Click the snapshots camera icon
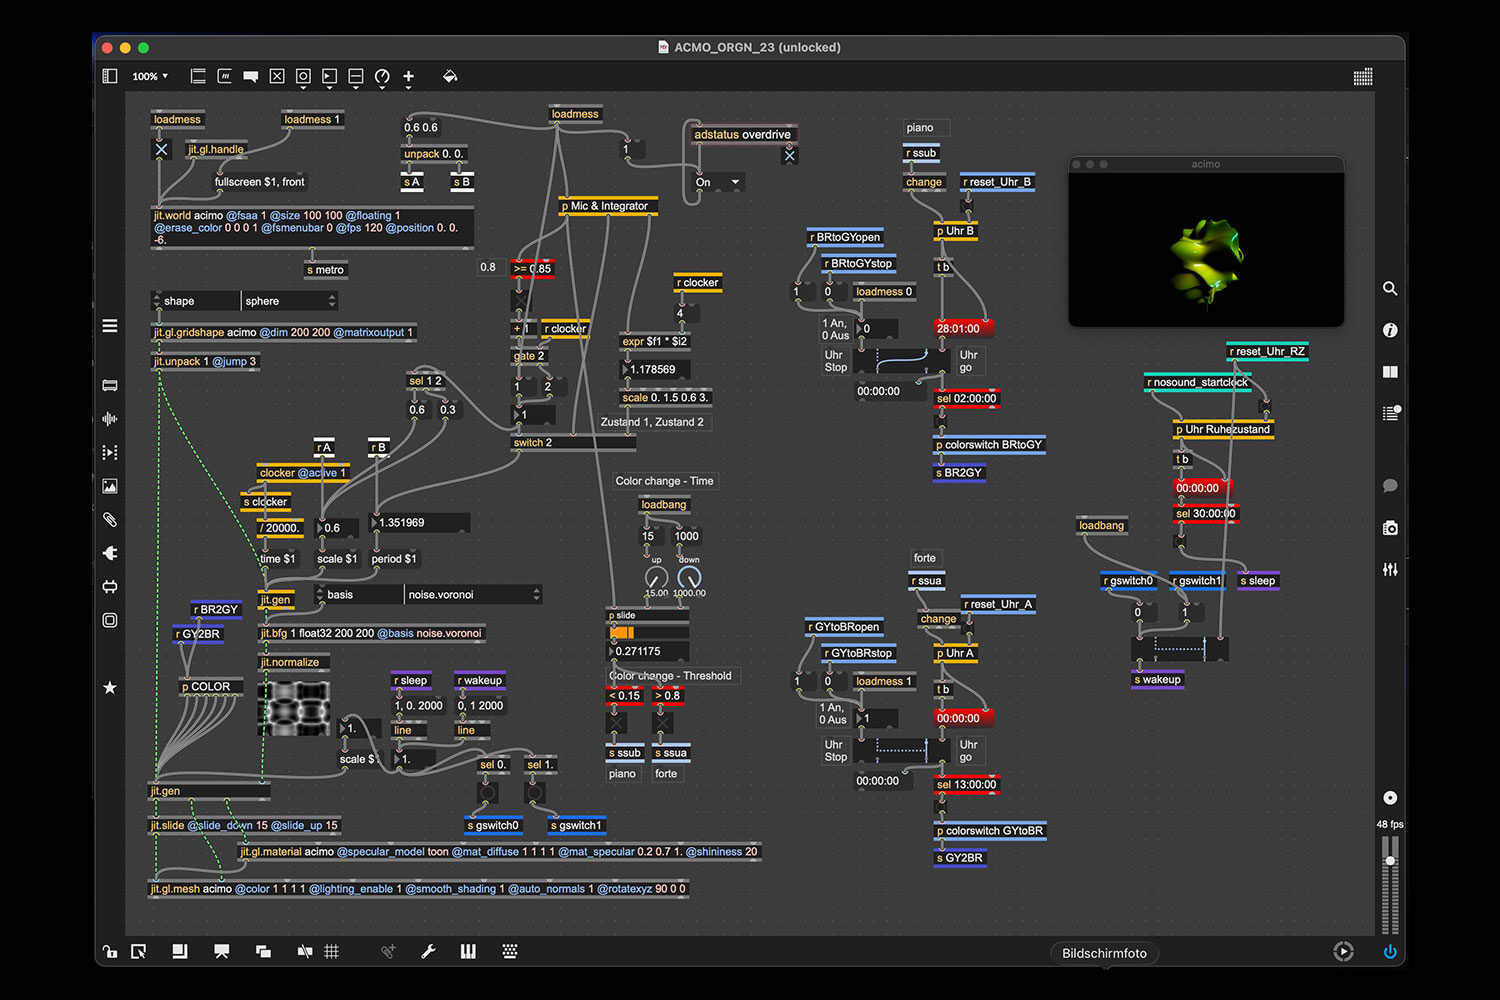Viewport: 1500px width, 1000px height. click(1390, 528)
